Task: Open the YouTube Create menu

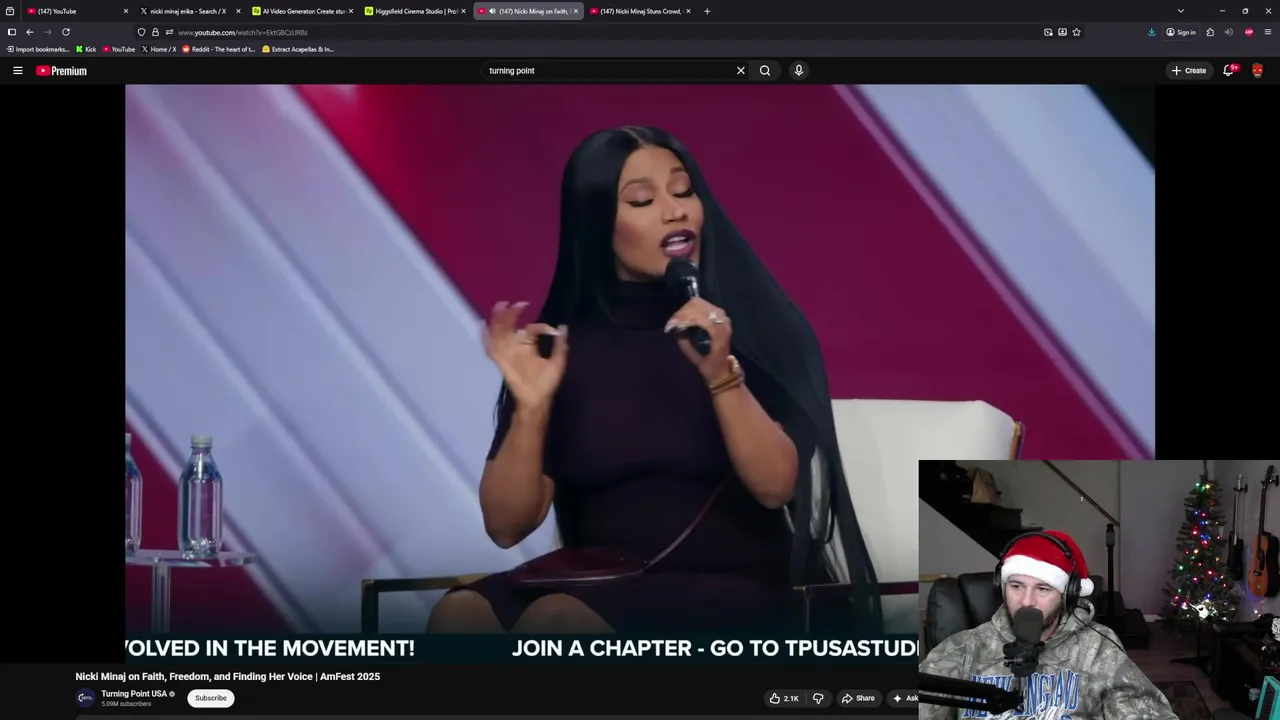Action: [x=1189, y=71]
